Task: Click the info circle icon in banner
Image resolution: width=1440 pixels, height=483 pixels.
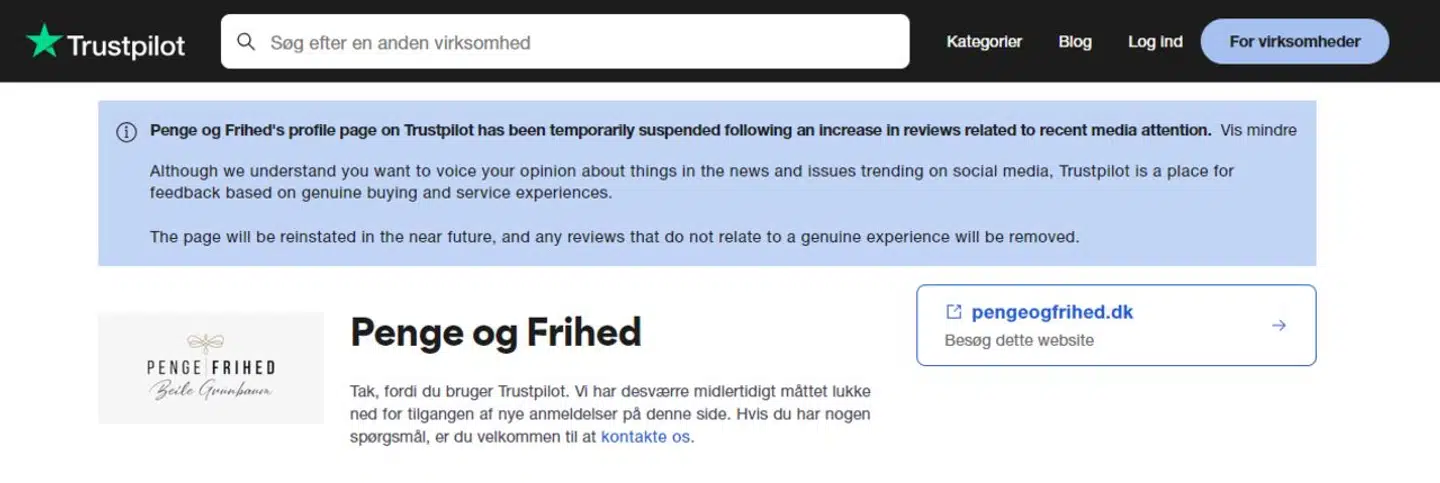Action: (126, 132)
